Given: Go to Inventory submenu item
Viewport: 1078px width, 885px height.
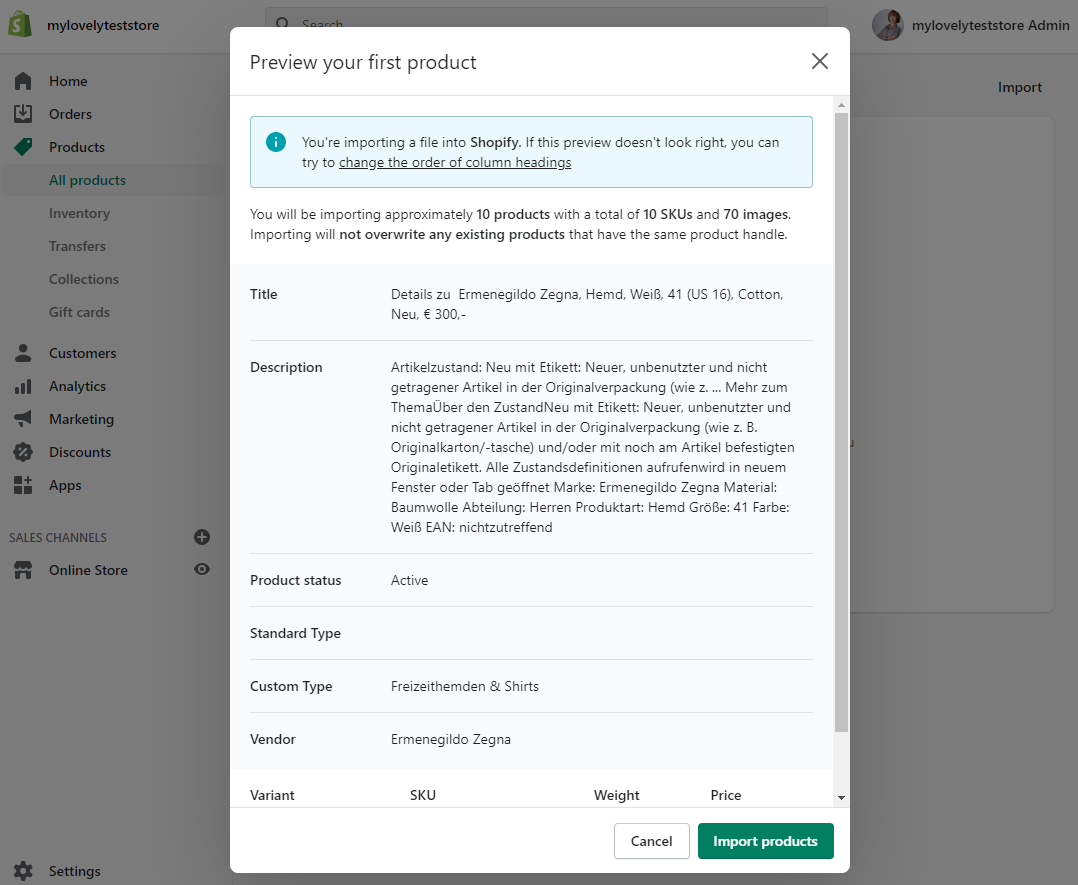Looking at the screenshot, I should click(x=79, y=213).
